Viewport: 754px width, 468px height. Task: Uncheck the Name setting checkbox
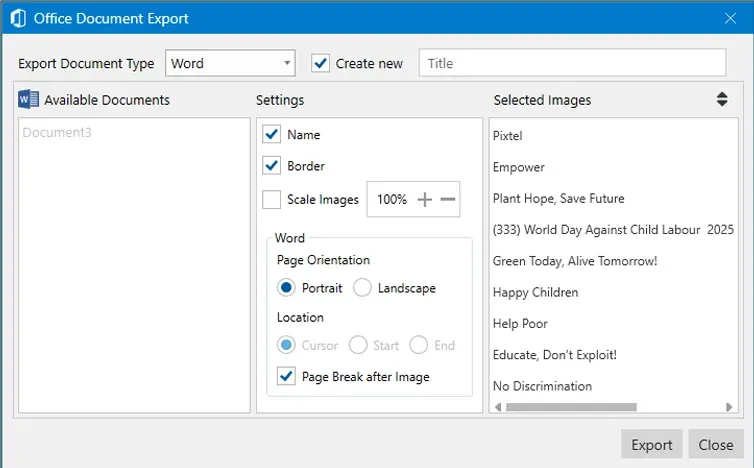[x=272, y=134]
